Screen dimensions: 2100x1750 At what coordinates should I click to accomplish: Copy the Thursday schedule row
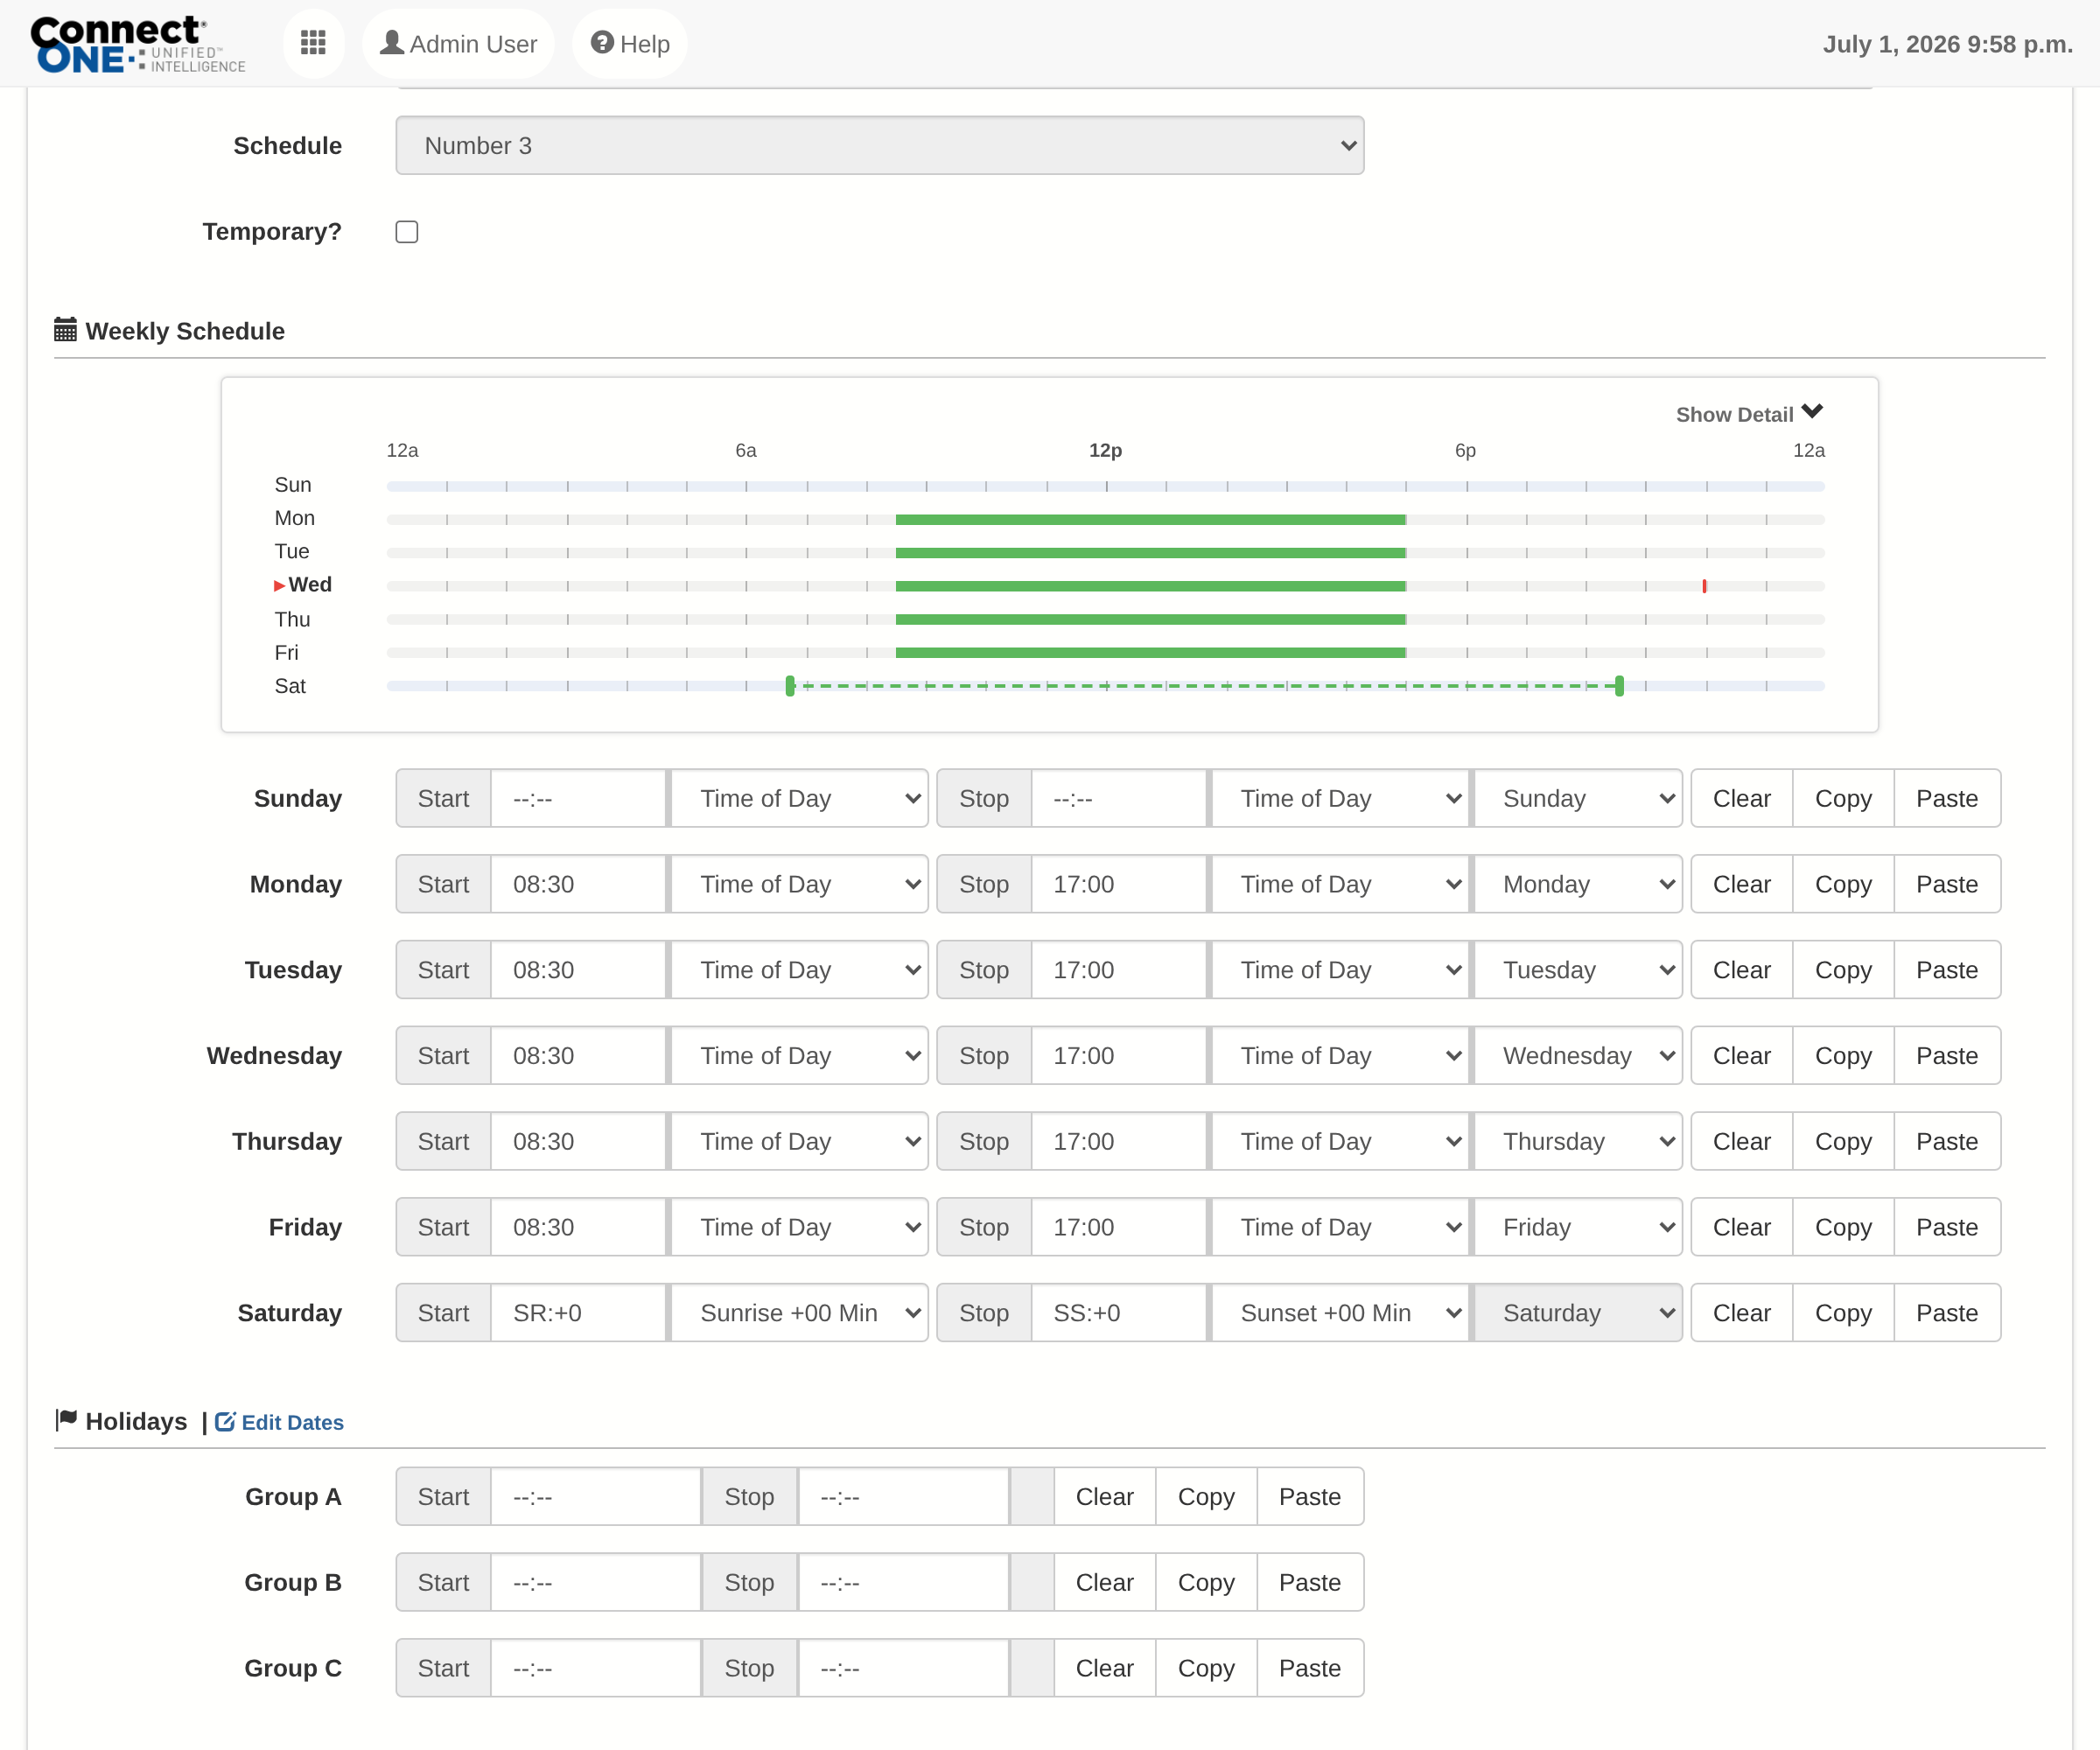pyautogui.click(x=1843, y=1142)
